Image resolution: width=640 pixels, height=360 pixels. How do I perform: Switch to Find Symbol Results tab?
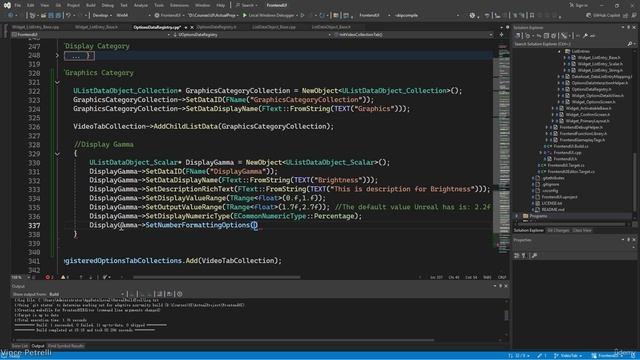[66, 346]
